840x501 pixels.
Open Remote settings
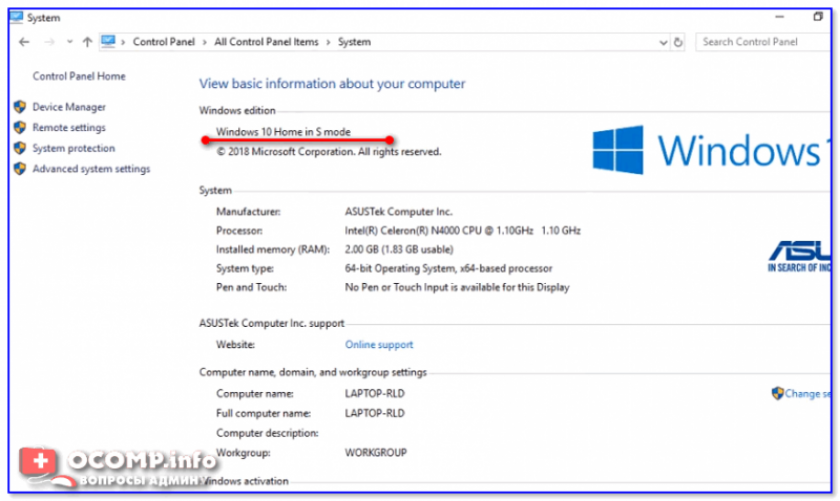69,128
